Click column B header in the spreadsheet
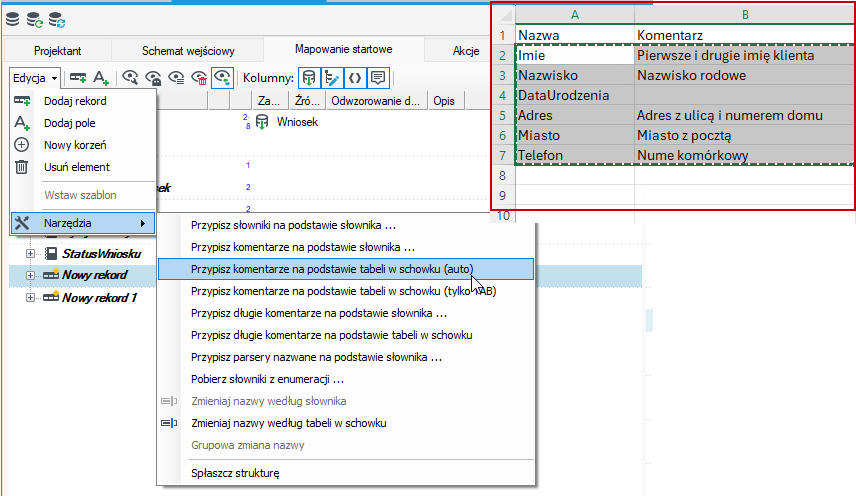Image resolution: width=856 pixels, height=496 pixels. pos(745,15)
